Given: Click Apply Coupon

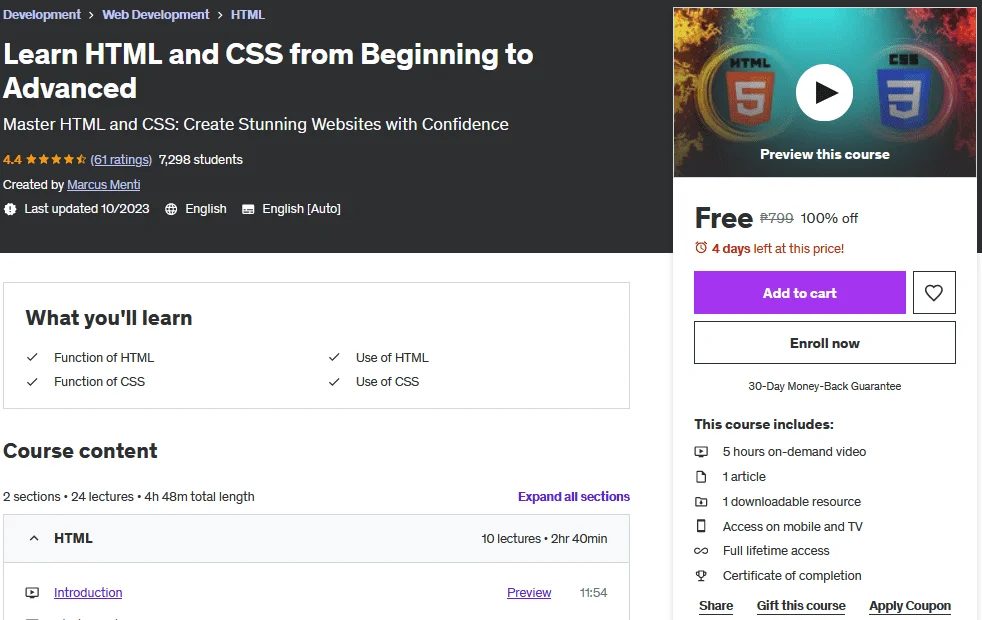Looking at the screenshot, I should [910, 606].
